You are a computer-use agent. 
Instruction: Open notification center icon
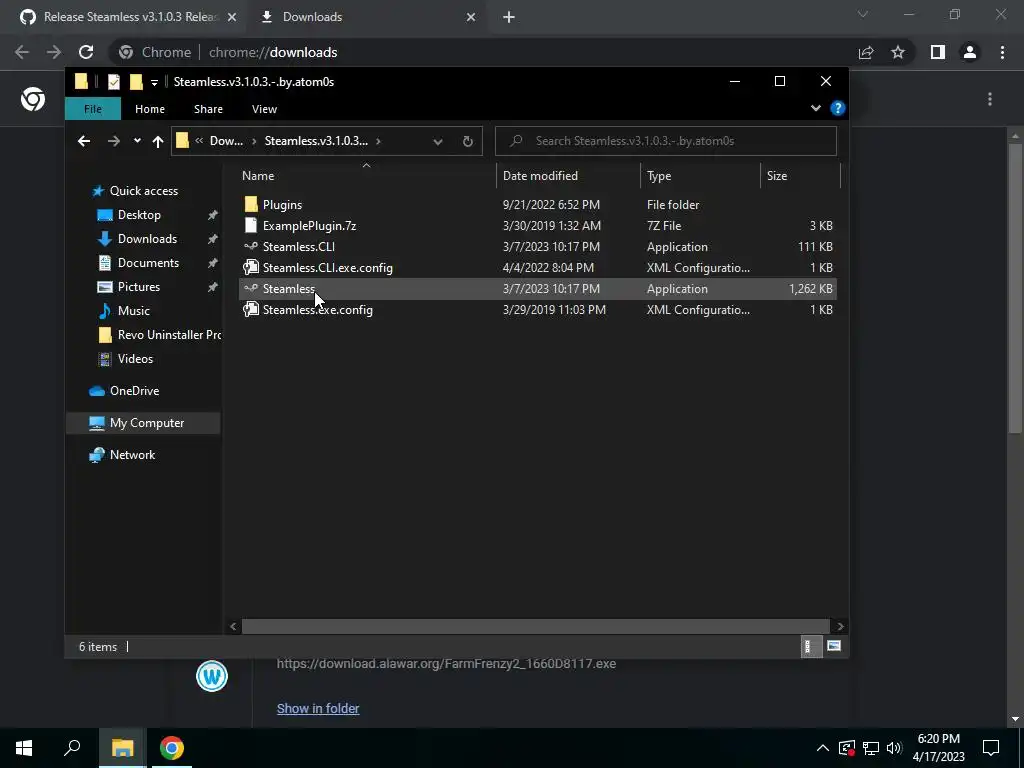(x=991, y=748)
